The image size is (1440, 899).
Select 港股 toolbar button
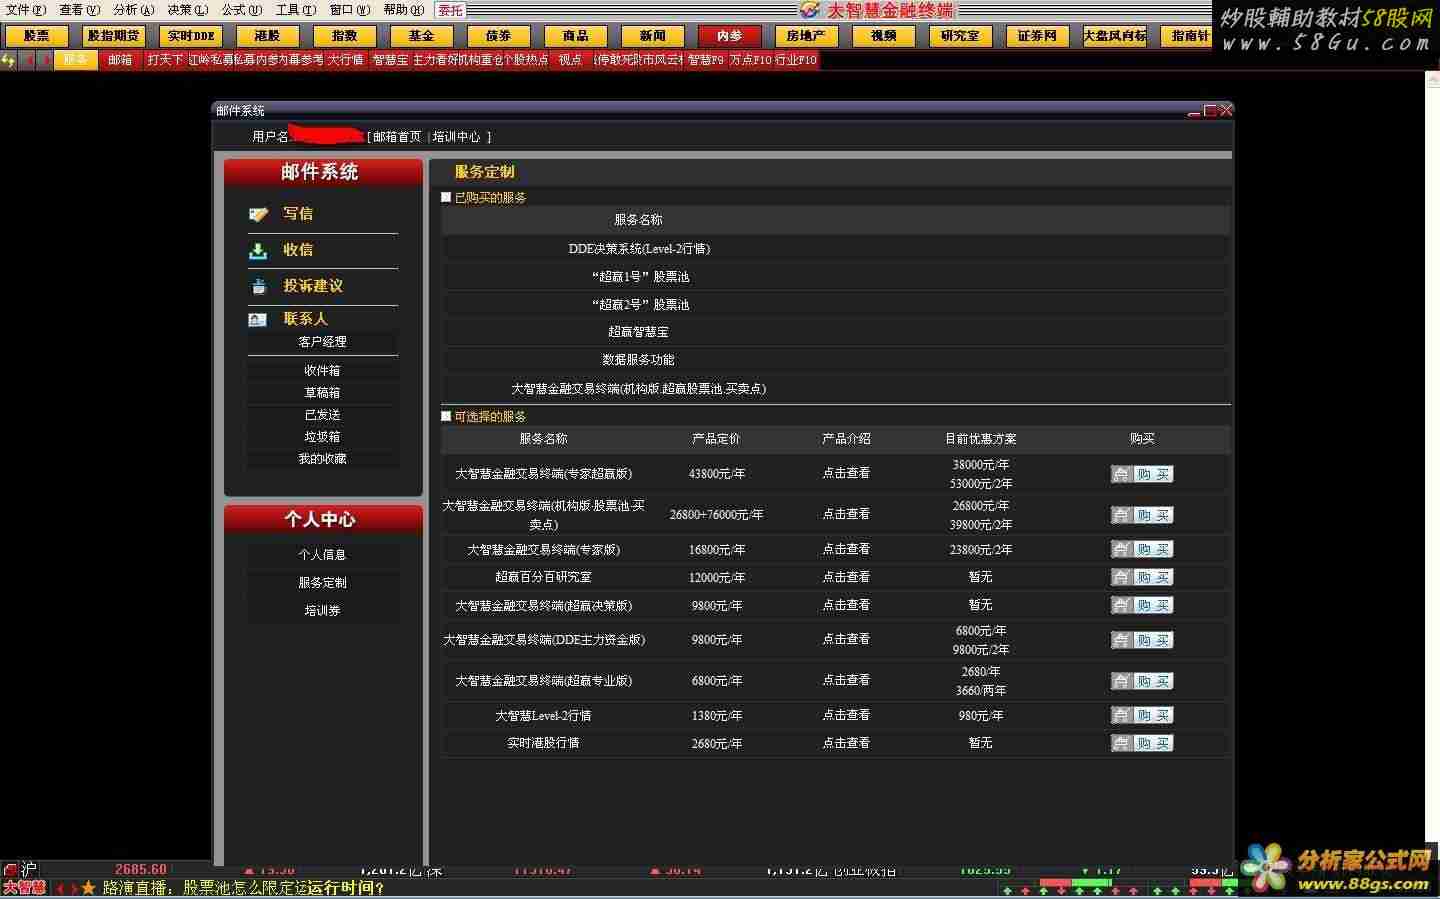coord(268,36)
